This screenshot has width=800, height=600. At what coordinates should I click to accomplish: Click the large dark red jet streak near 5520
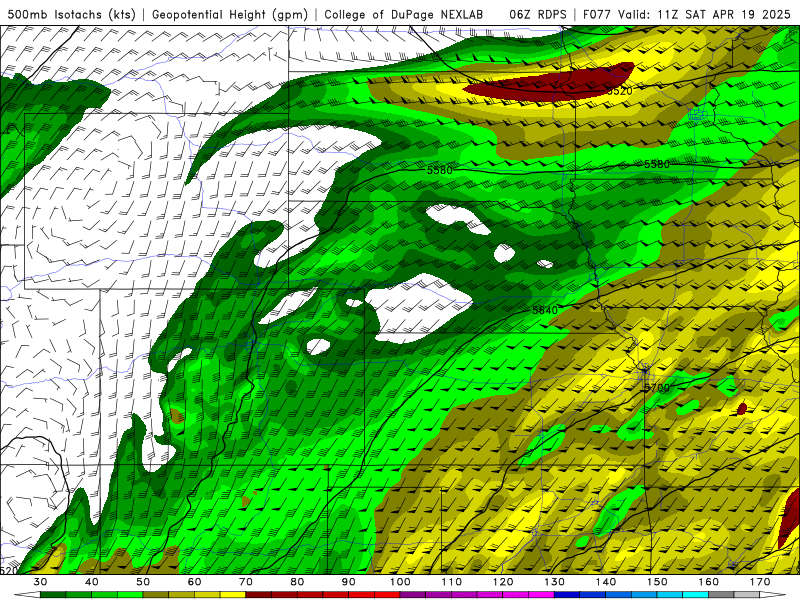click(551, 83)
